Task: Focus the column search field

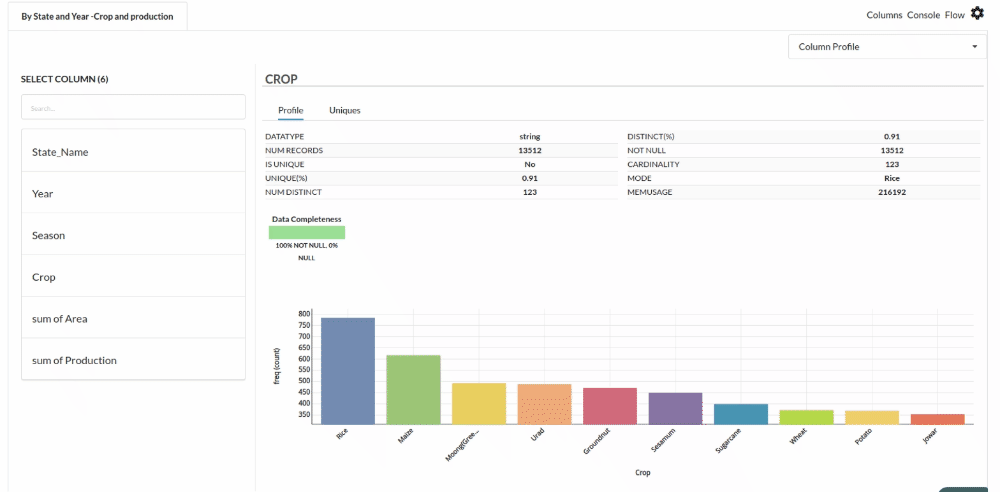Action: tap(133, 107)
